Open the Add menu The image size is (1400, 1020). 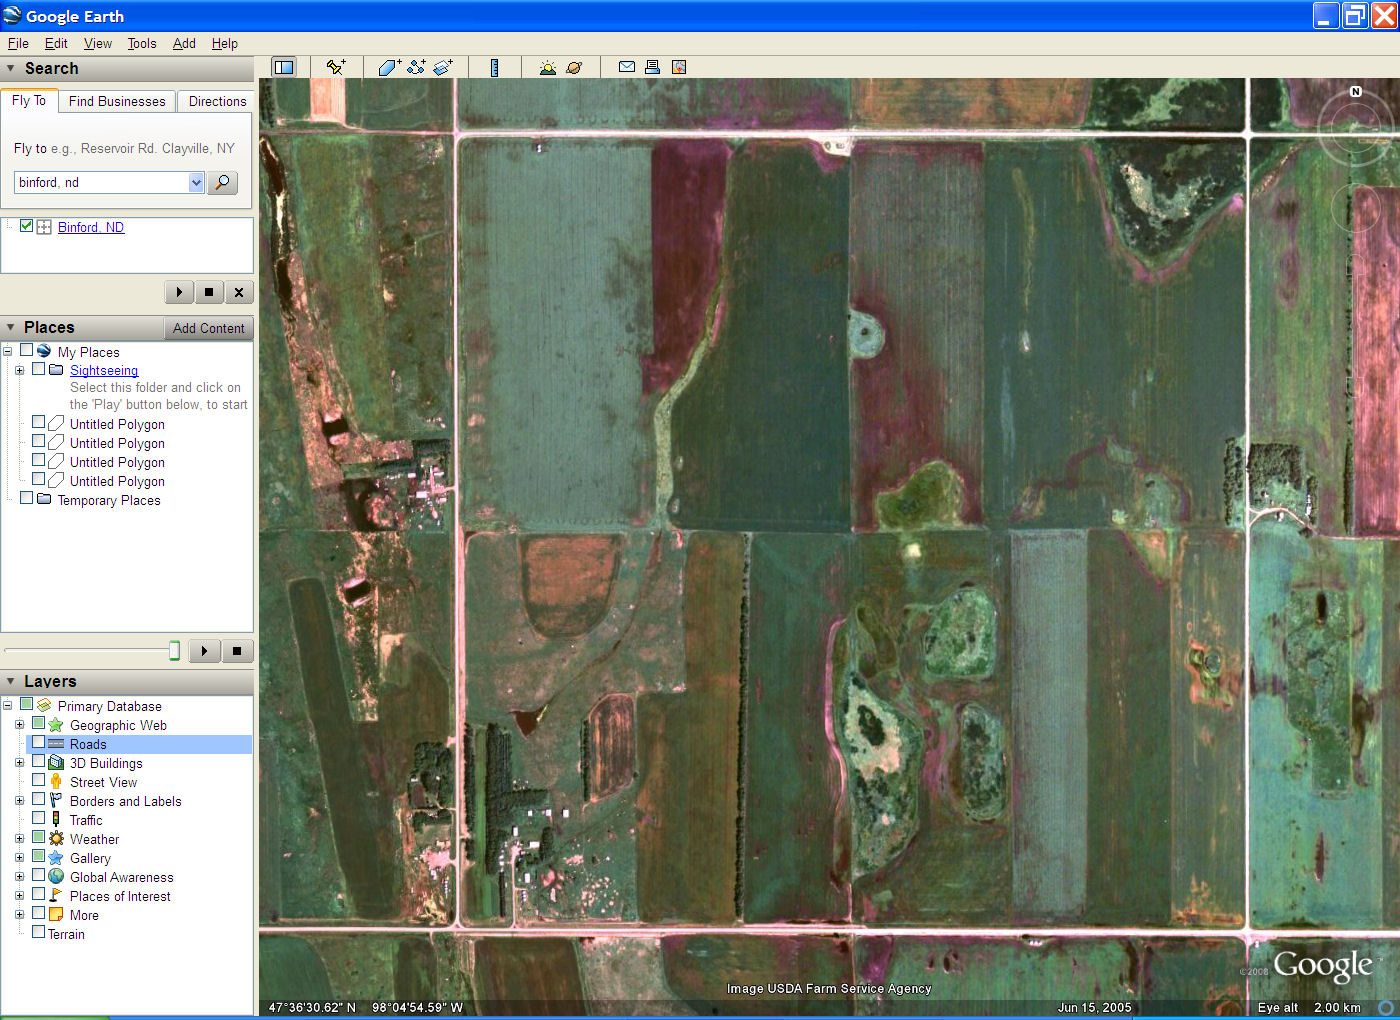(x=184, y=43)
